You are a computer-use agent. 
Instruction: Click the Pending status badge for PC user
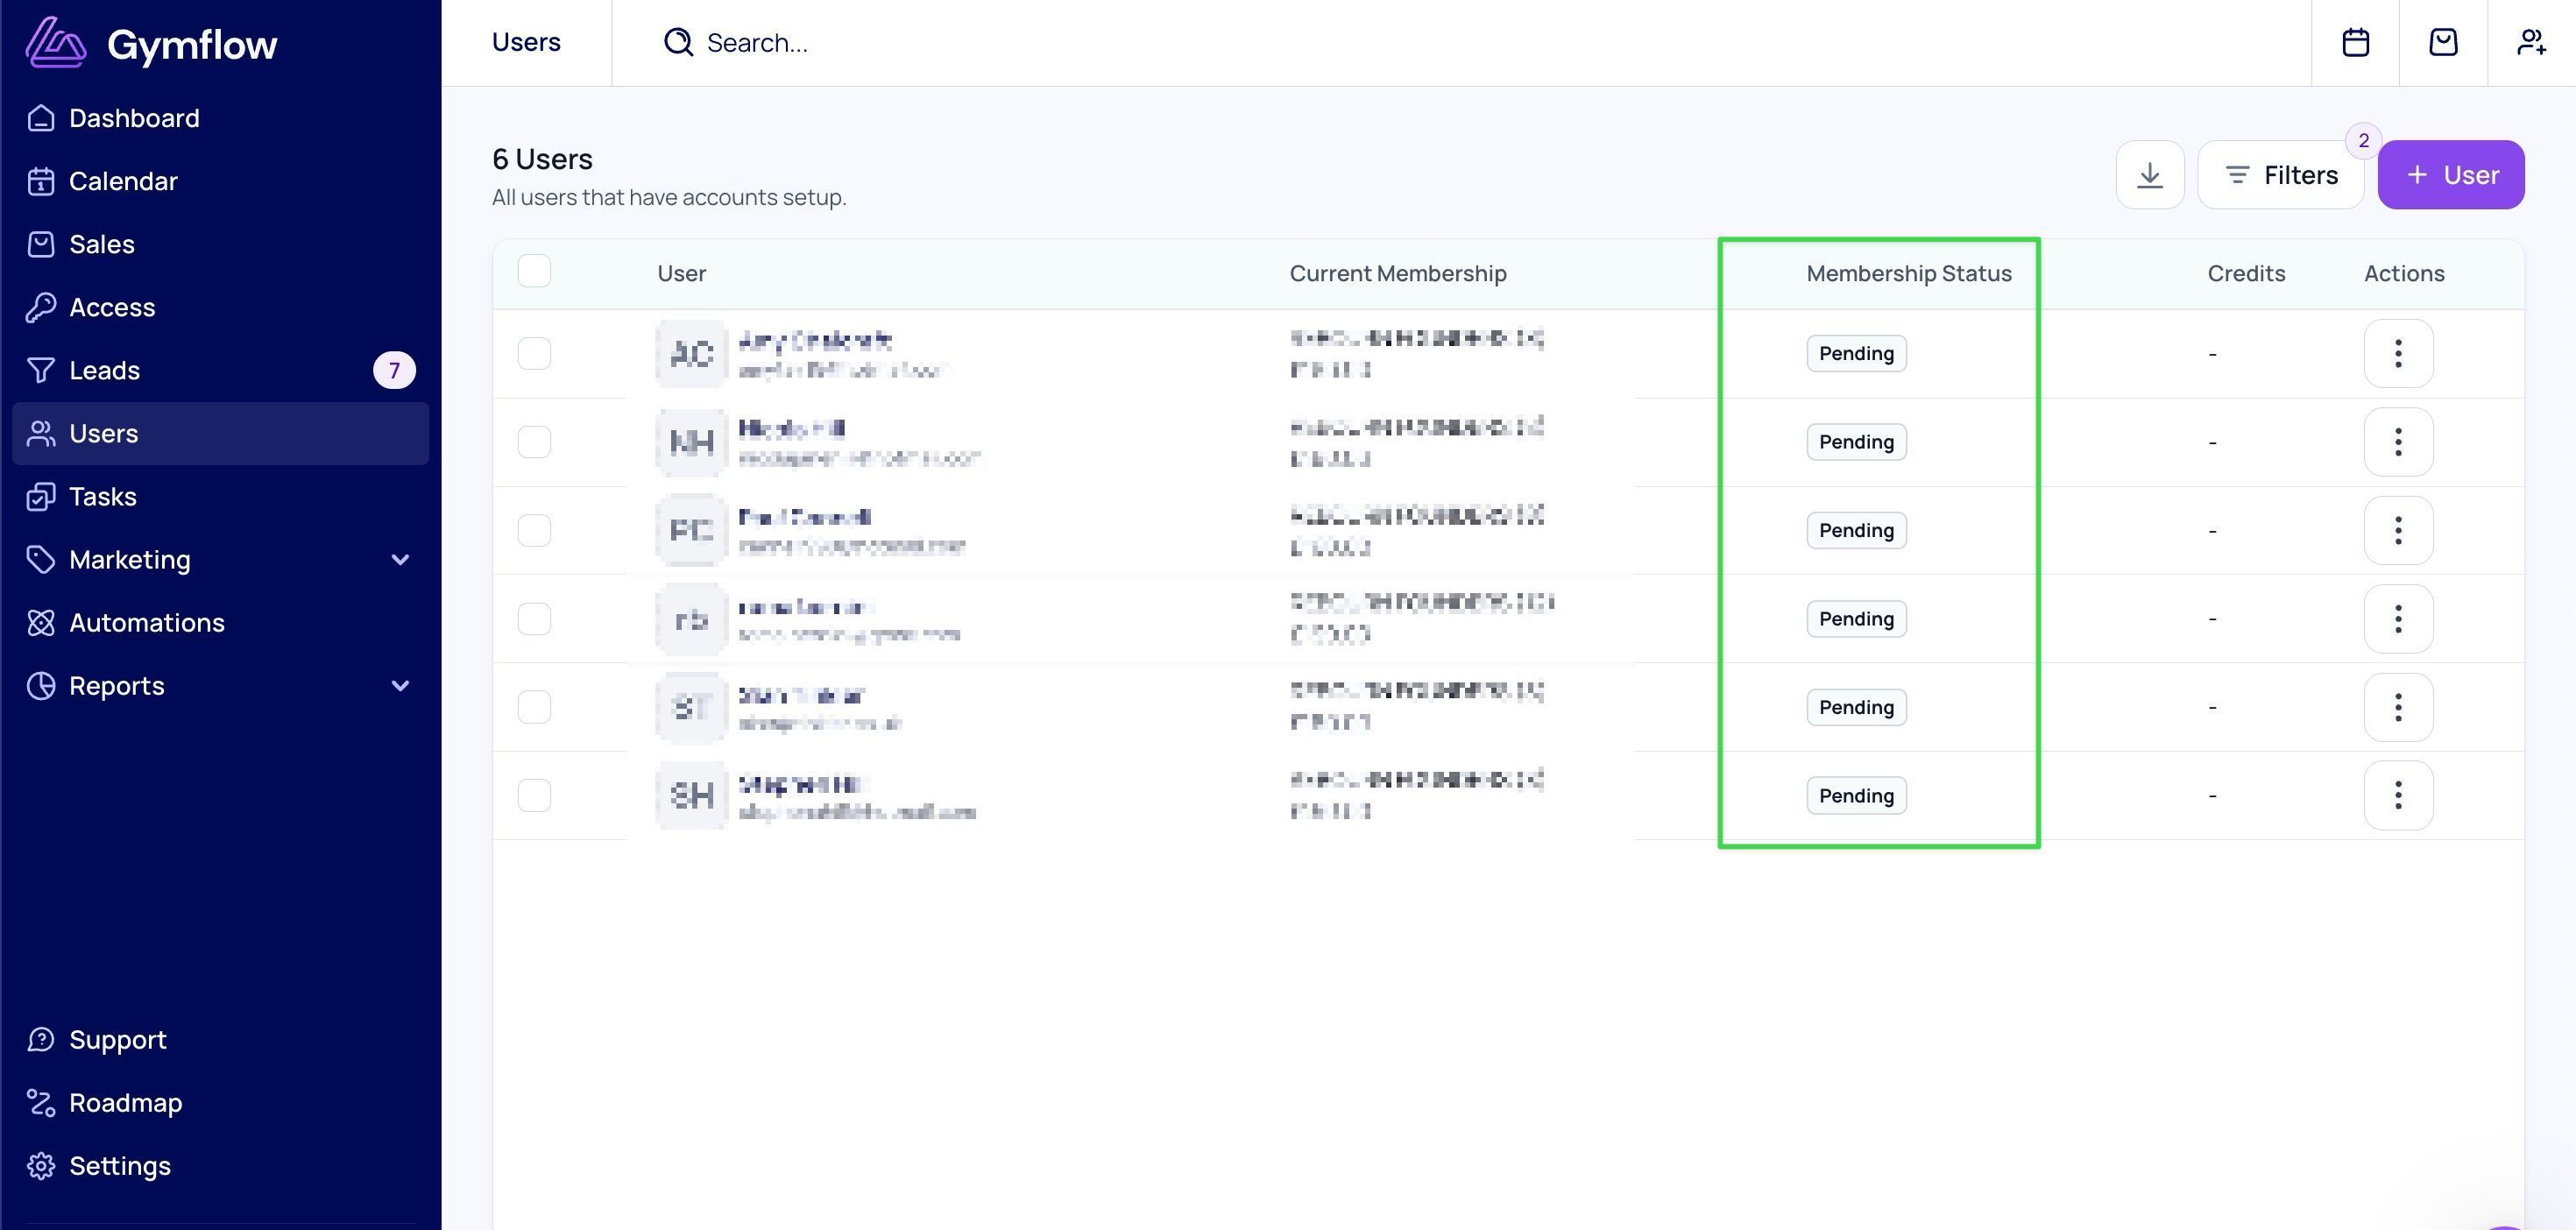pos(1856,530)
